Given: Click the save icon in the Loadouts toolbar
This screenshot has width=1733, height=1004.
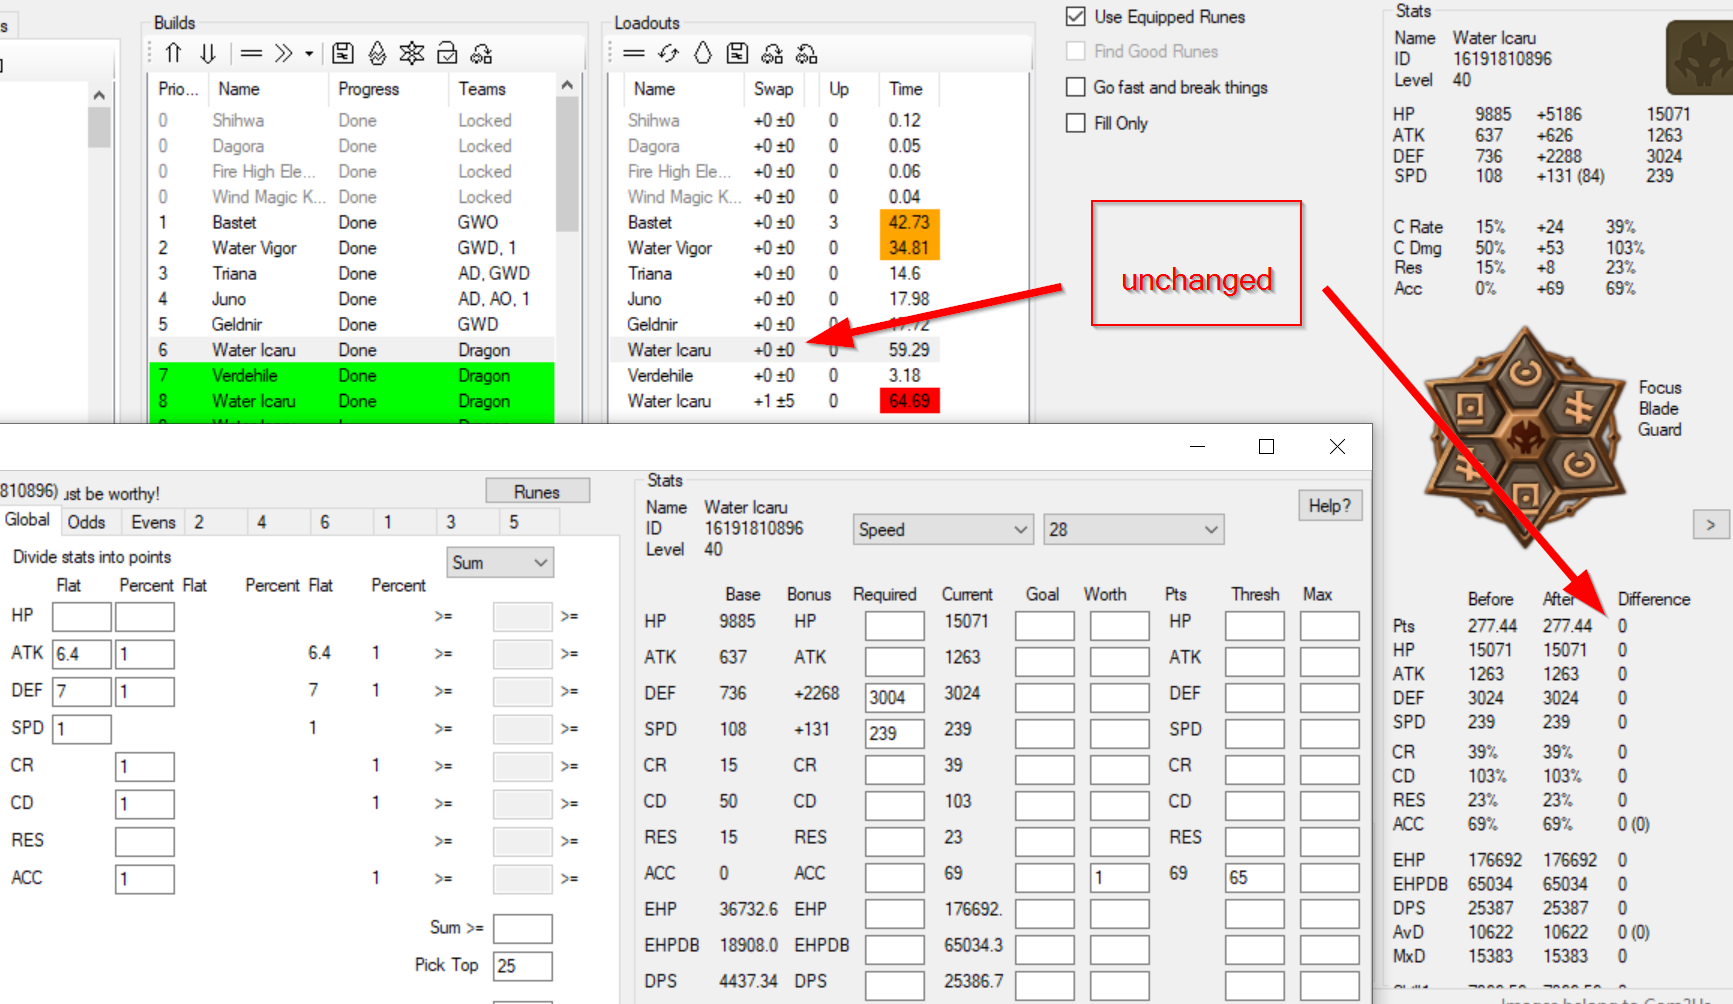Looking at the screenshot, I should pos(737,53).
